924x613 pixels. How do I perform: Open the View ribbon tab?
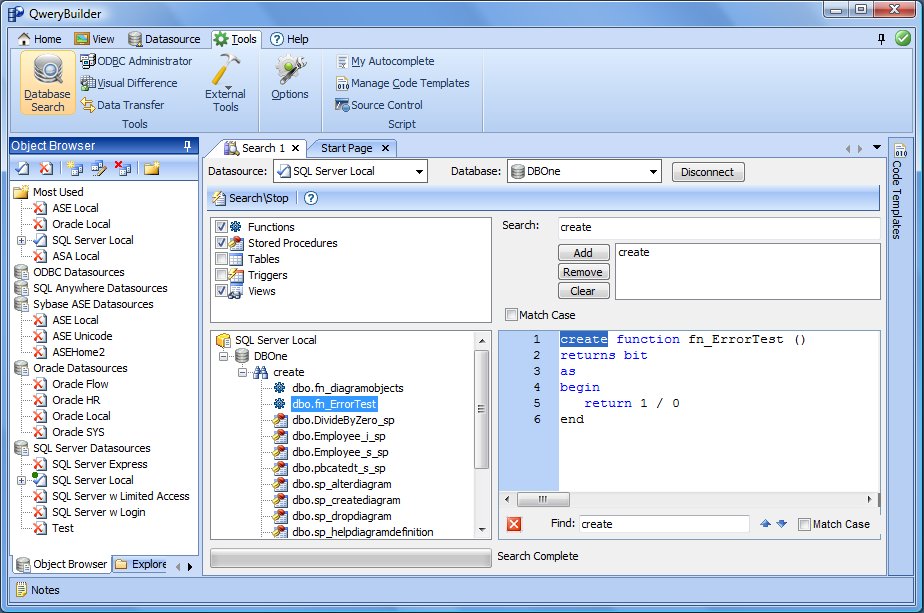pyautogui.click(x=94, y=39)
